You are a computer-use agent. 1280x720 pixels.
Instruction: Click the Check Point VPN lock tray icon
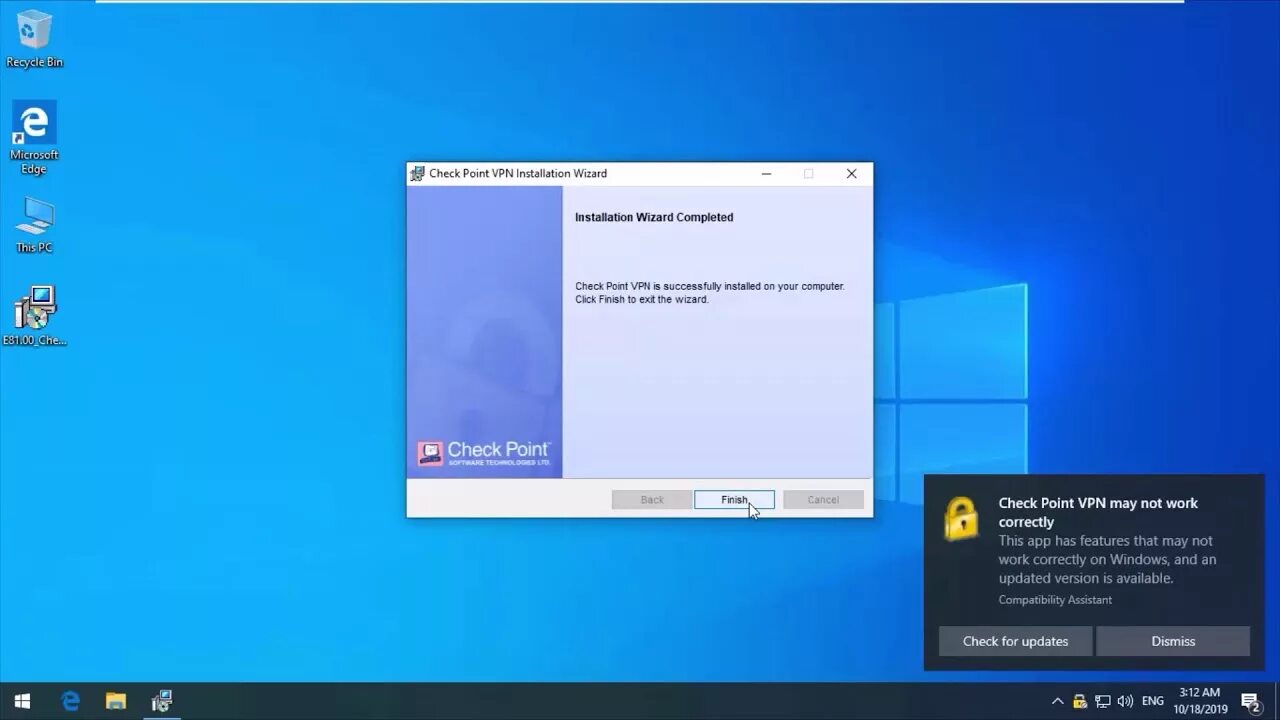(x=1080, y=701)
